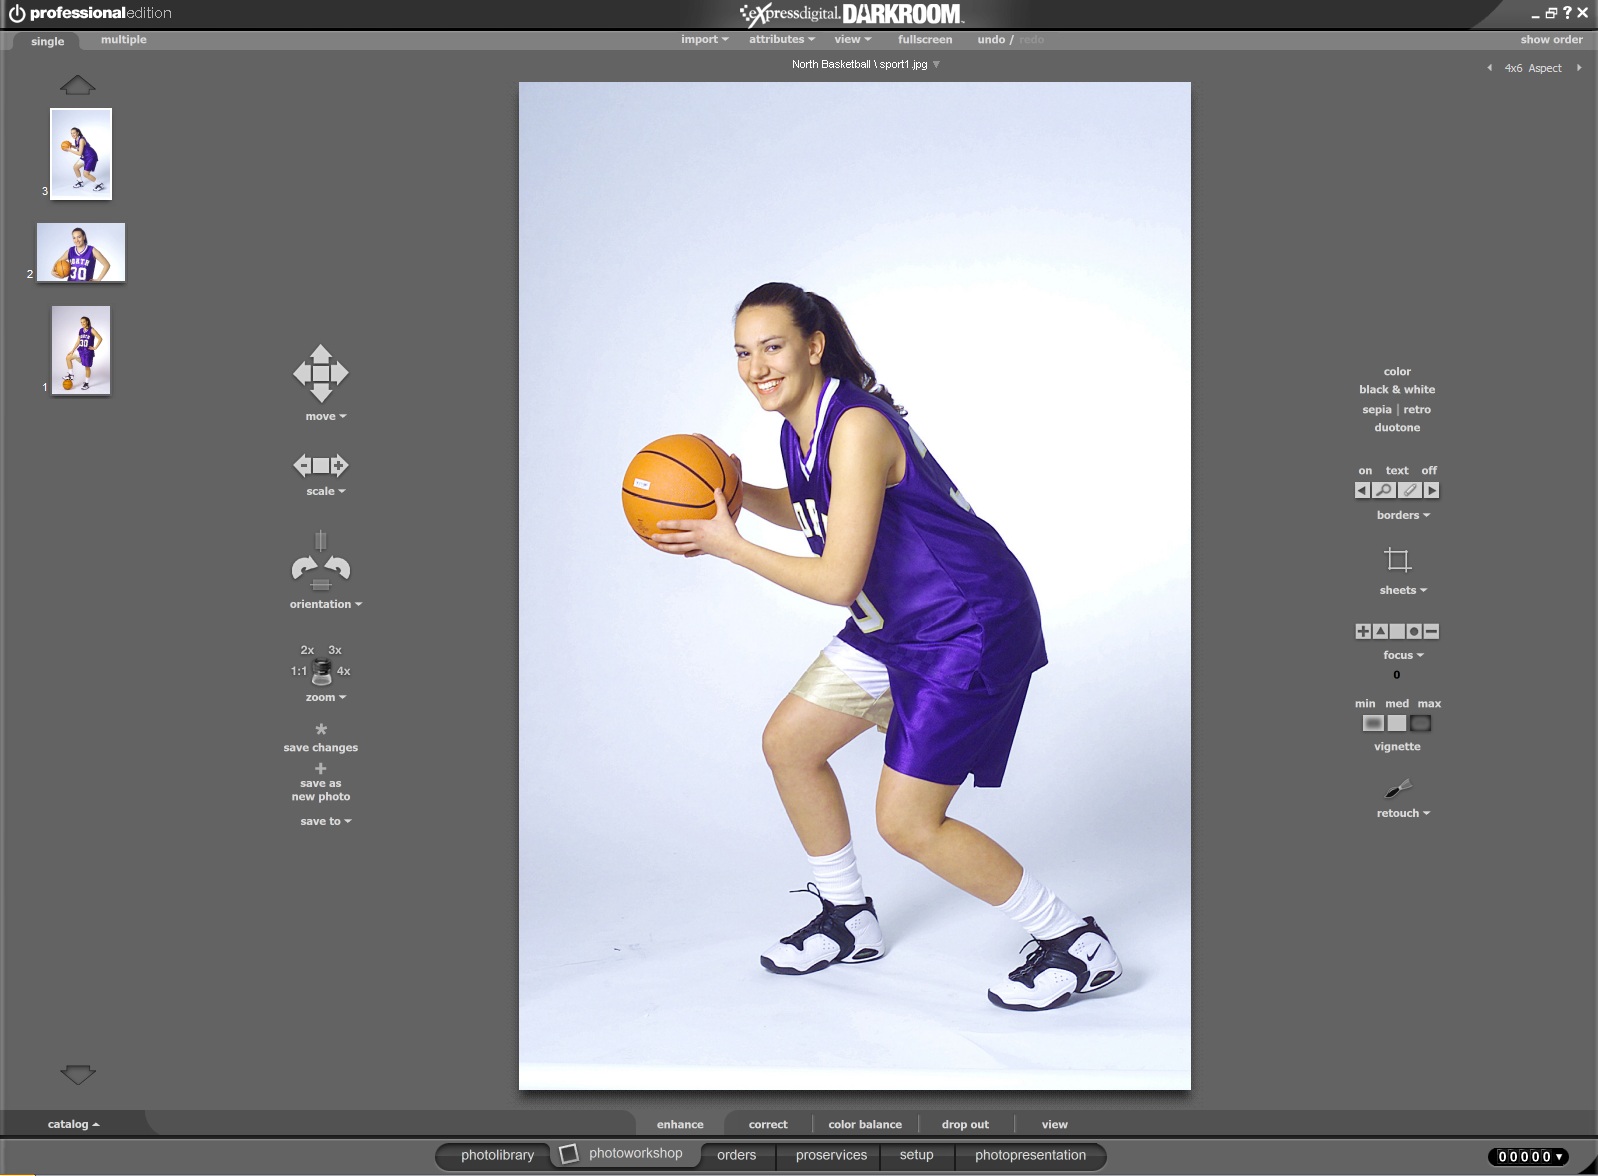Set zoom level to 4x

(343, 671)
